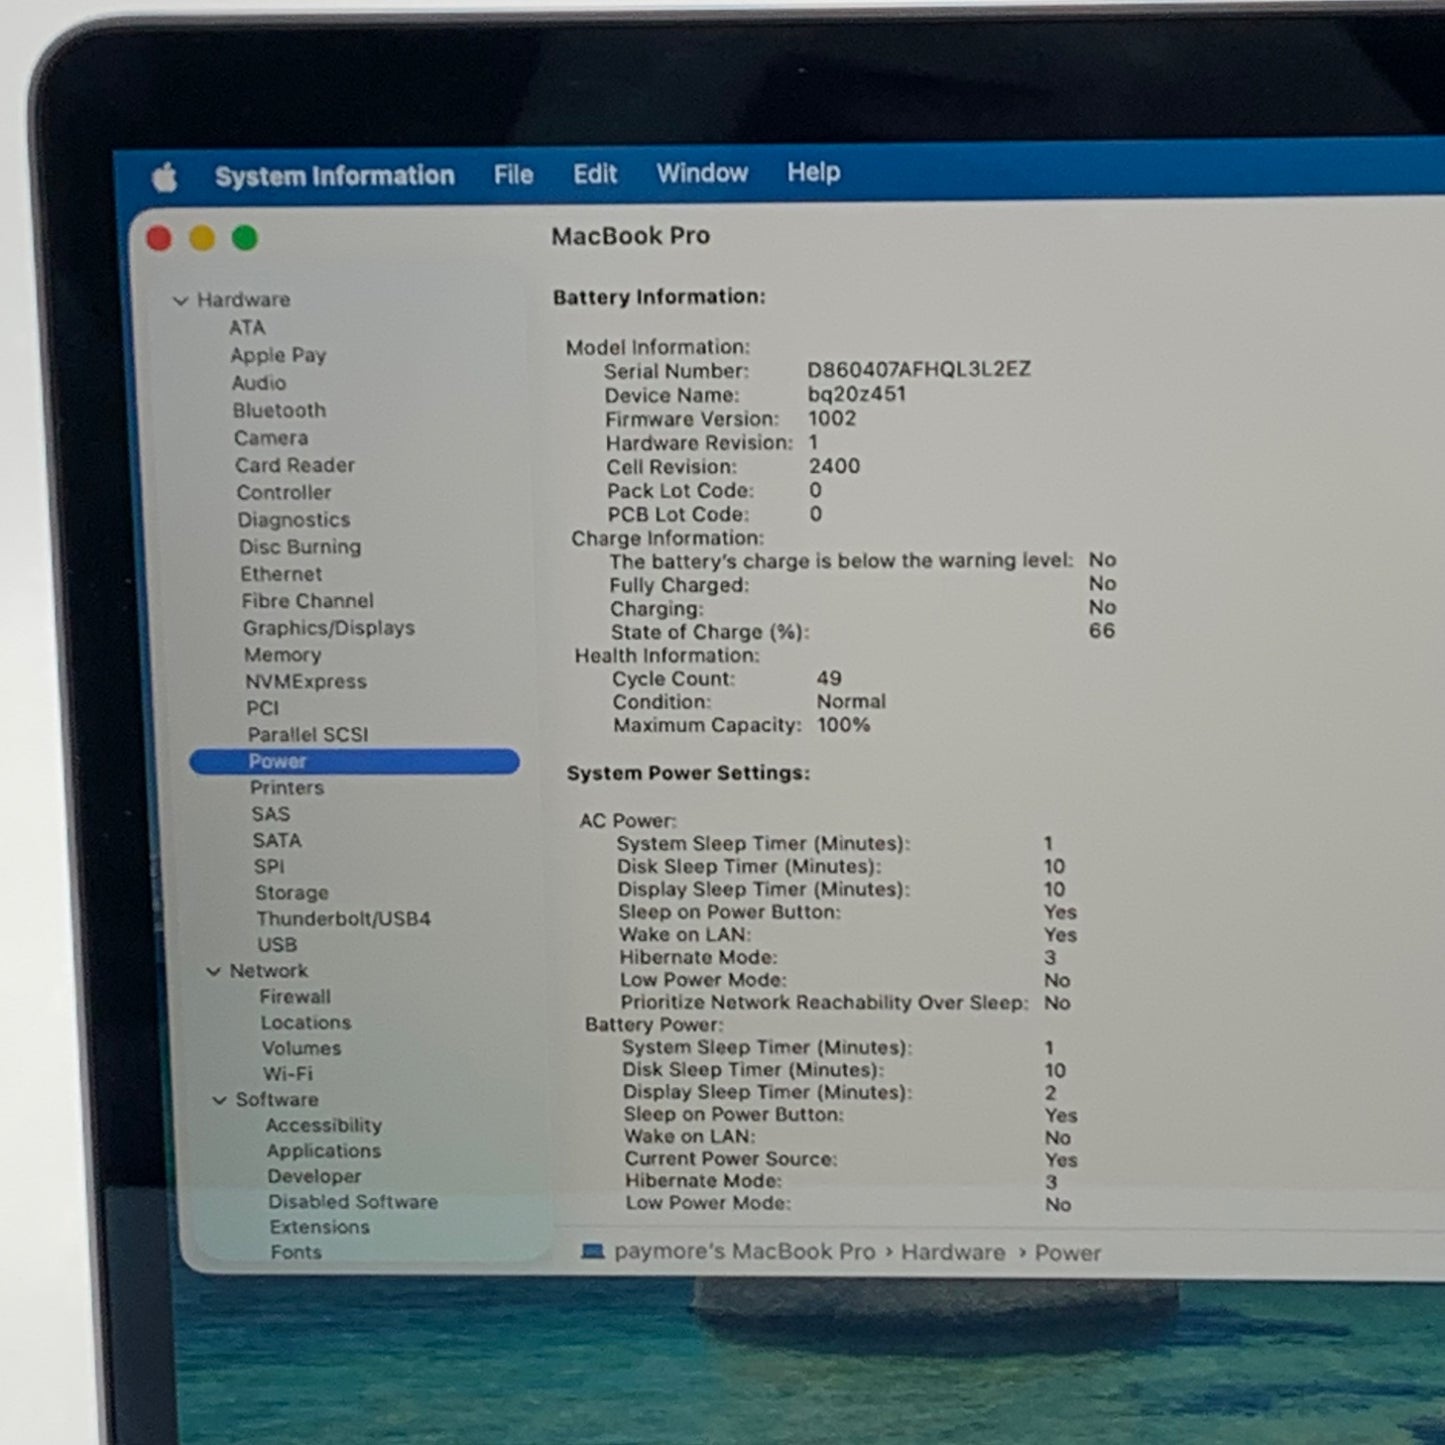Click the Firmware Version value 1002

click(832, 418)
